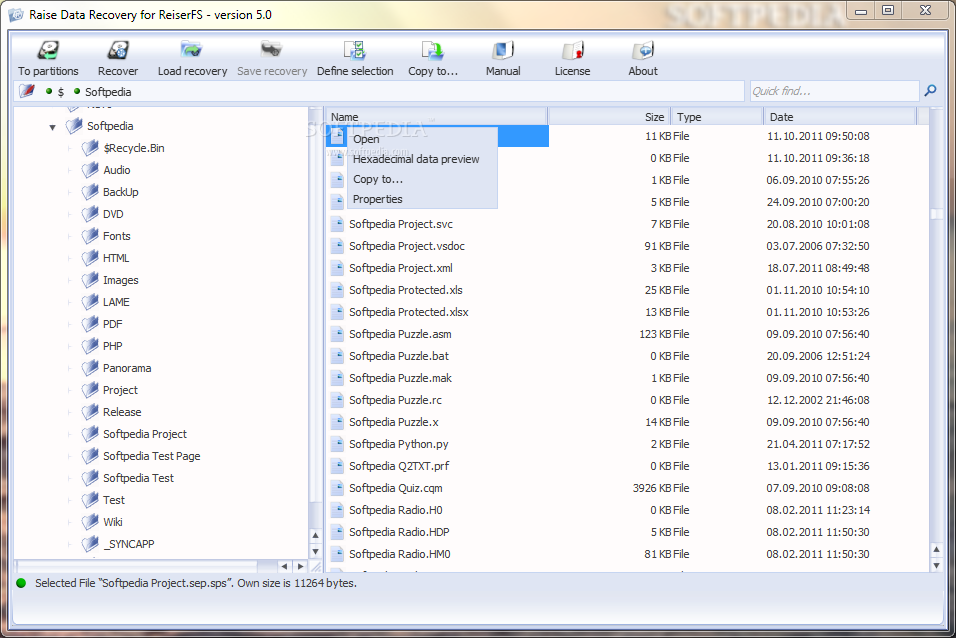Click the PDF folder icon
Image resolution: width=956 pixels, height=638 pixels.
click(90, 323)
